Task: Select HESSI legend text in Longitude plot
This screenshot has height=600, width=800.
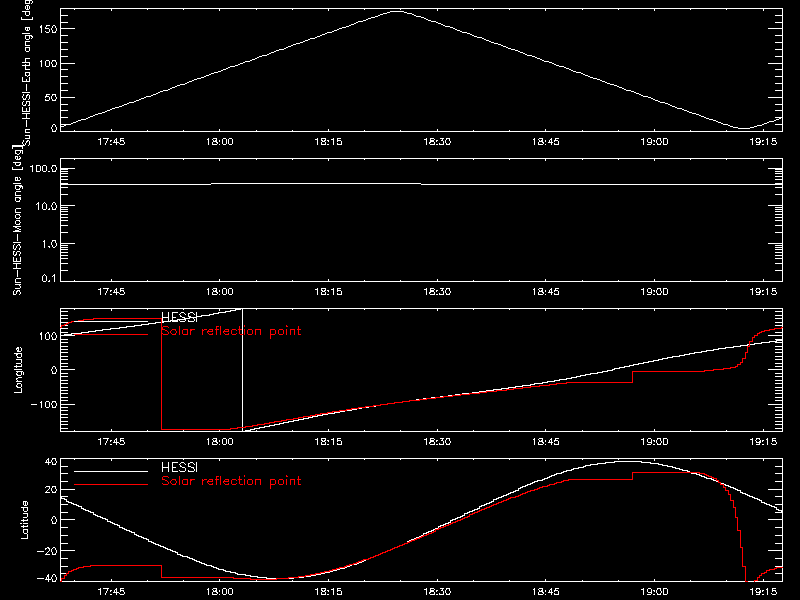Action: 179,318
